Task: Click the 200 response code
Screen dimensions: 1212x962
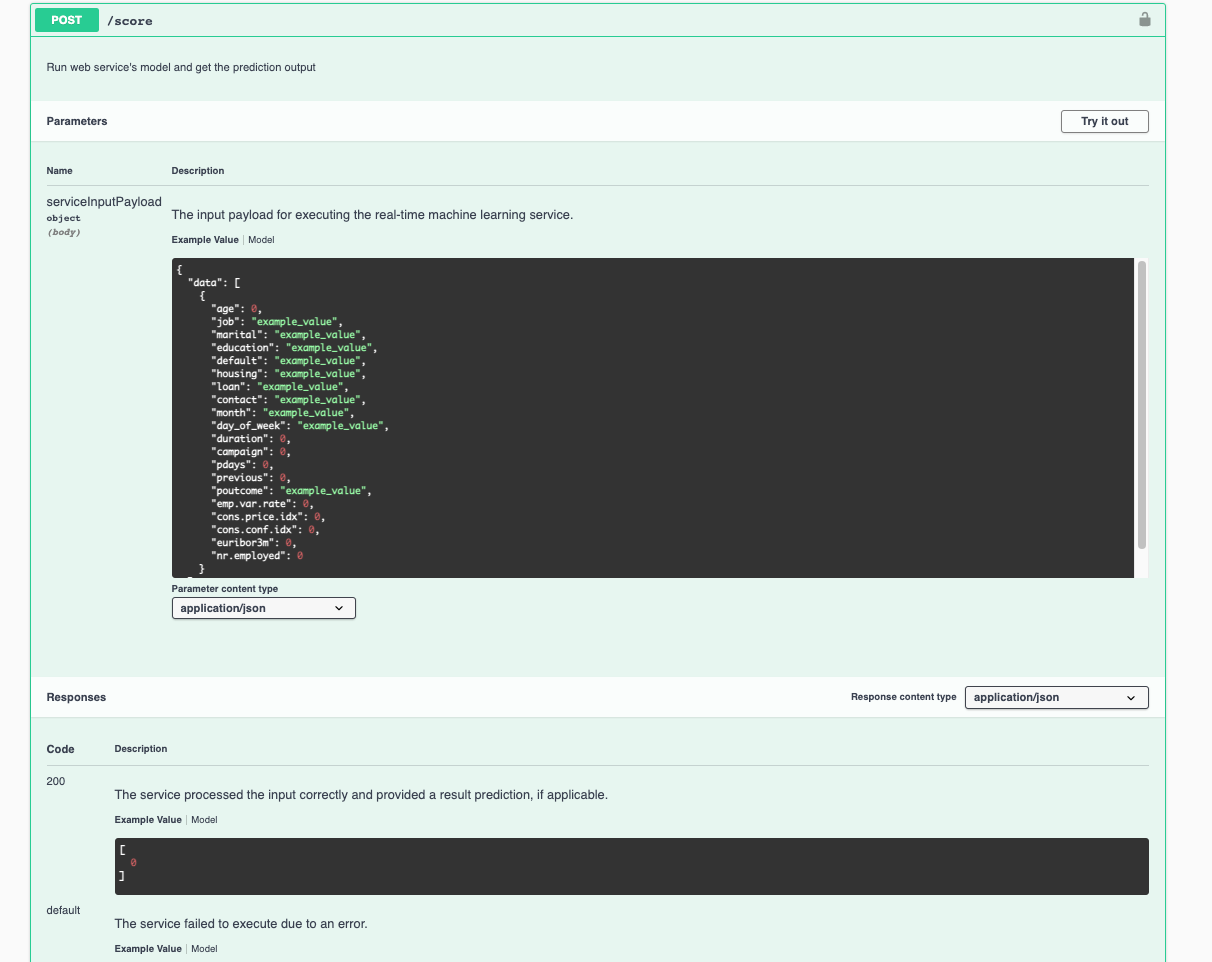Action: tap(56, 781)
